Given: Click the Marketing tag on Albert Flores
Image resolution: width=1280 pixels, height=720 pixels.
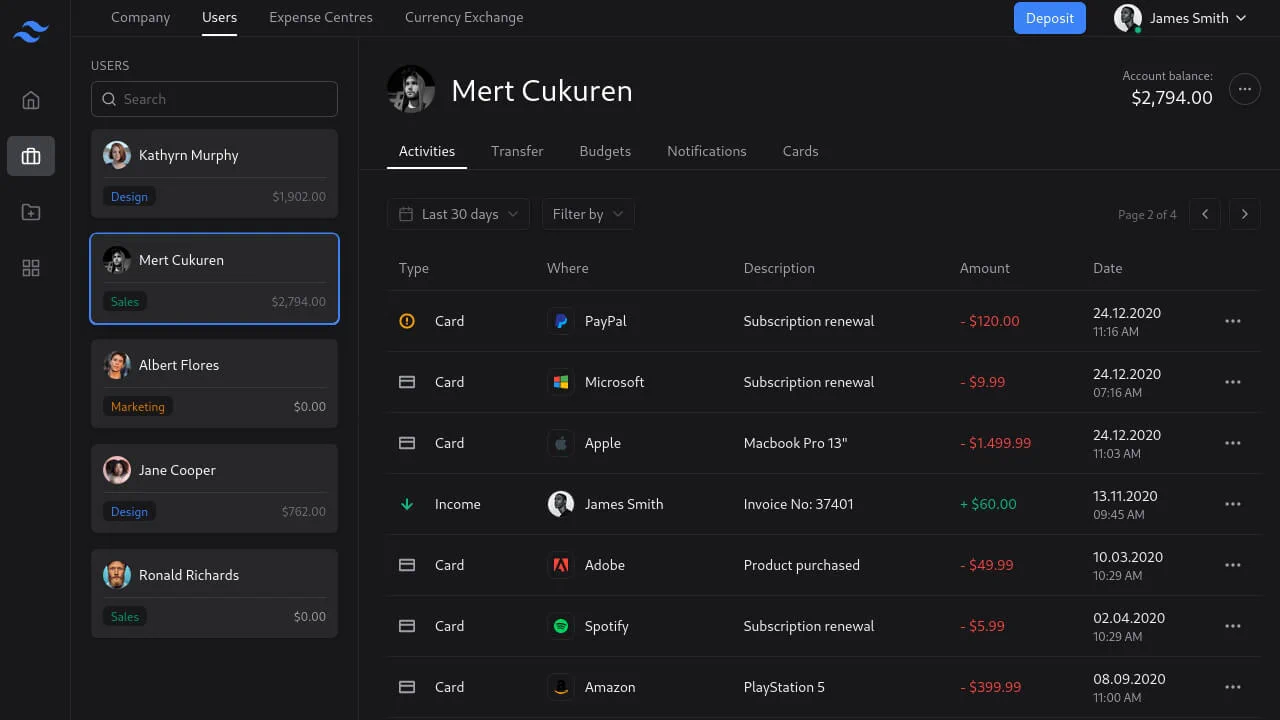Looking at the screenshot, I should coord(138,407).
